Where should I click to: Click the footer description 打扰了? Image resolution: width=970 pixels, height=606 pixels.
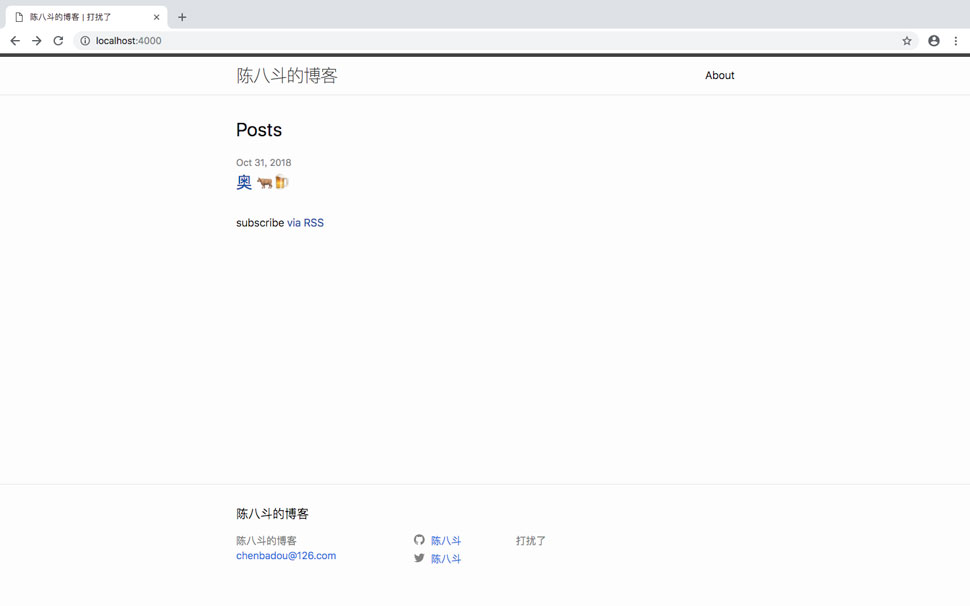point(531,540)
